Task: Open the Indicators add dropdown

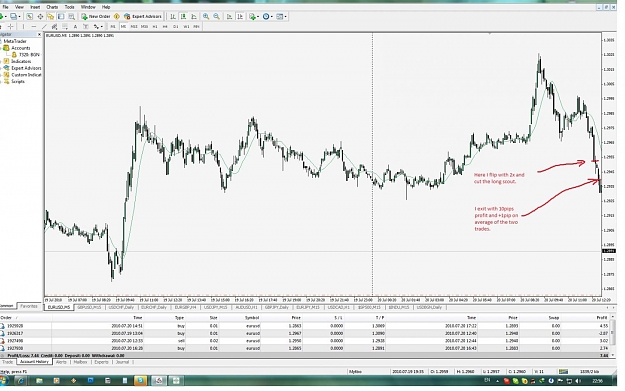Action: [x=254, y=16]
